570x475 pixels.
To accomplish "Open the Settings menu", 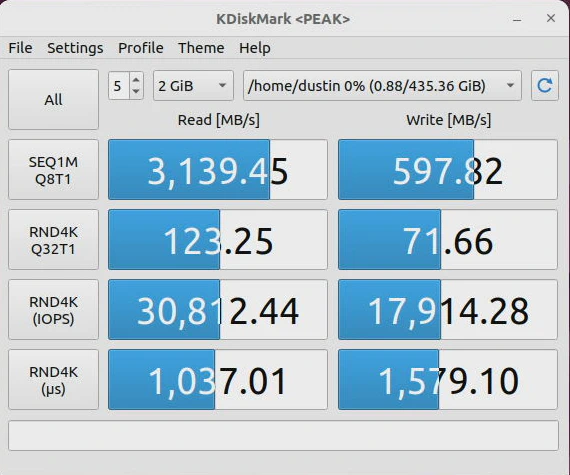I will tap(75, 48).
